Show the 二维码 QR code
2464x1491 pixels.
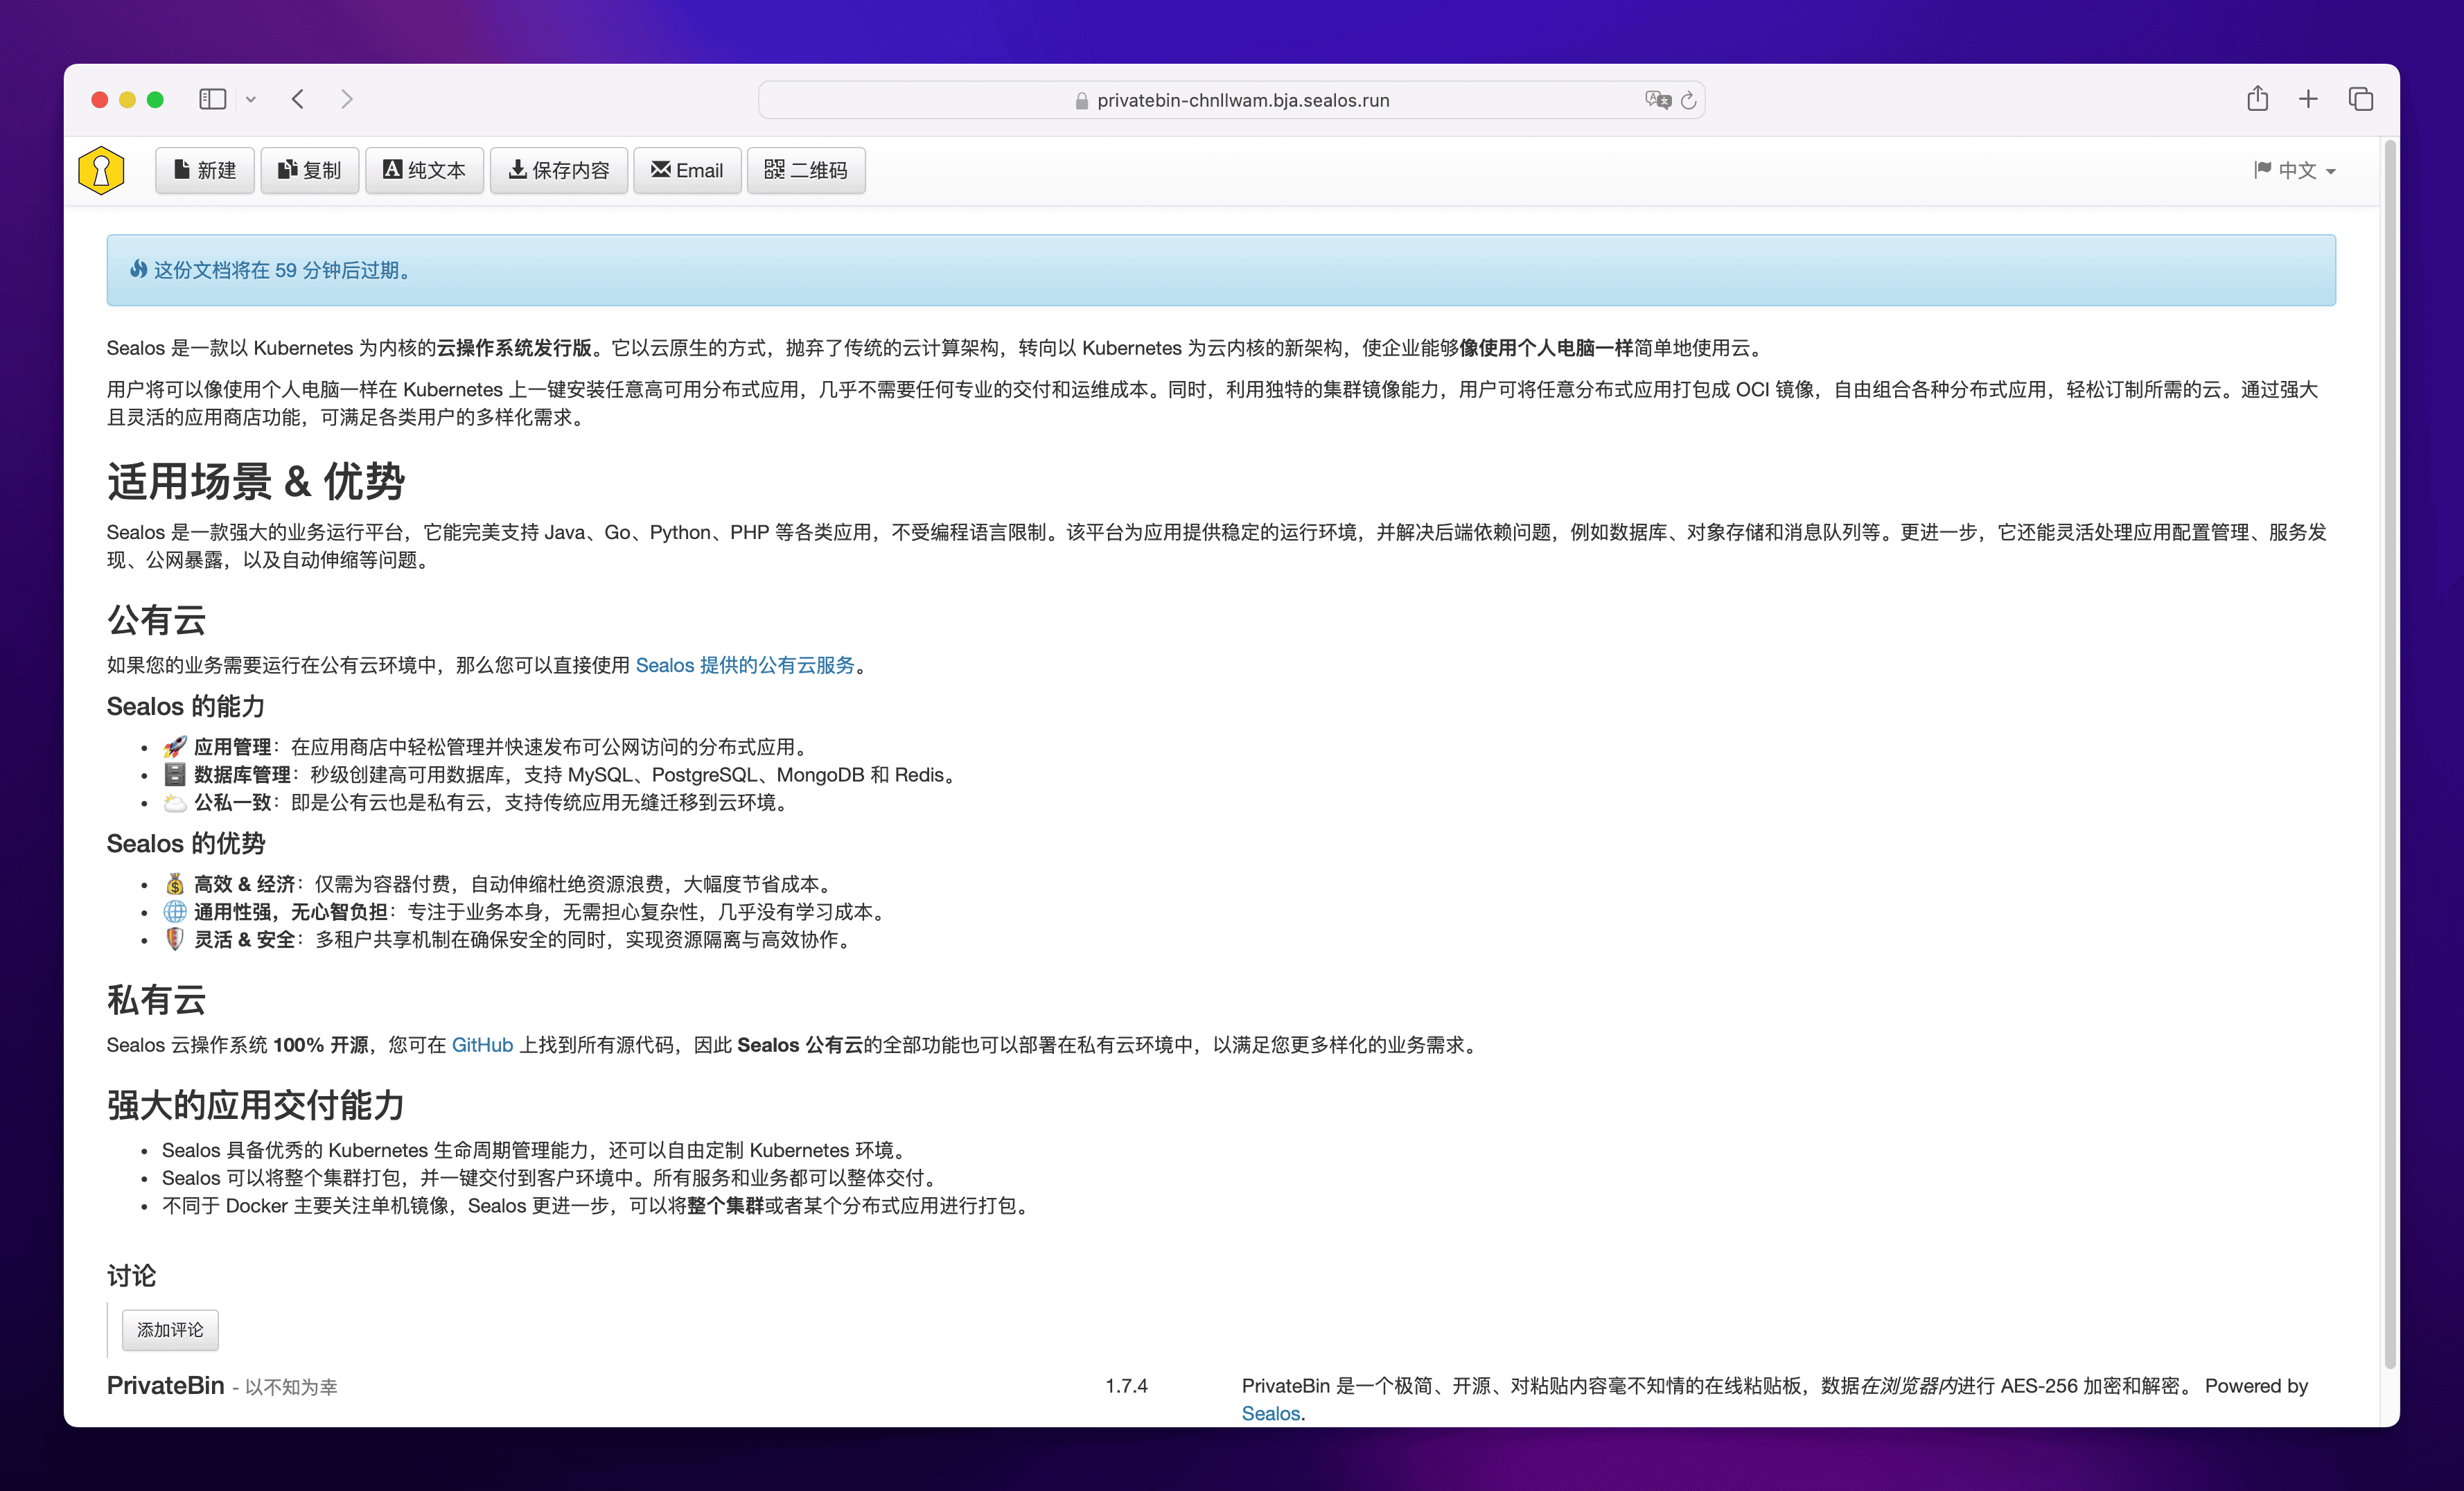coord(806,170)
